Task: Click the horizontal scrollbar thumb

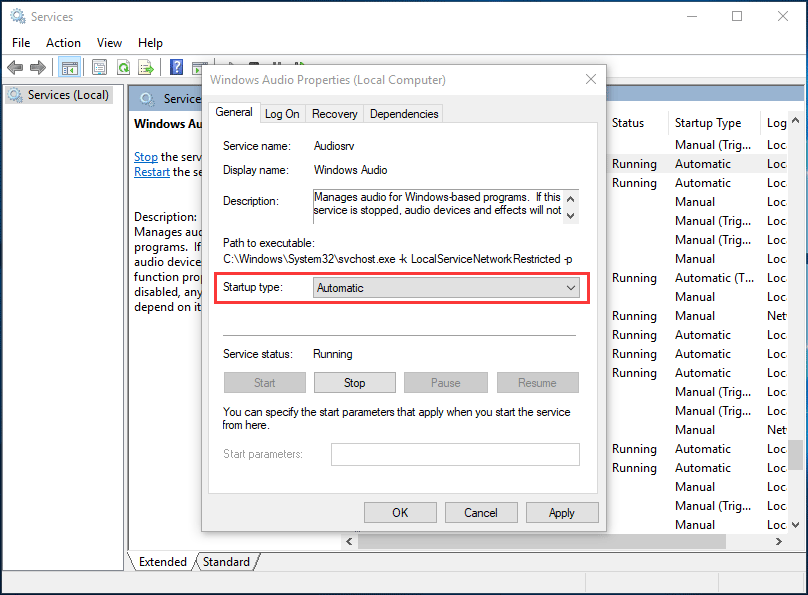Action: (542, 541)
